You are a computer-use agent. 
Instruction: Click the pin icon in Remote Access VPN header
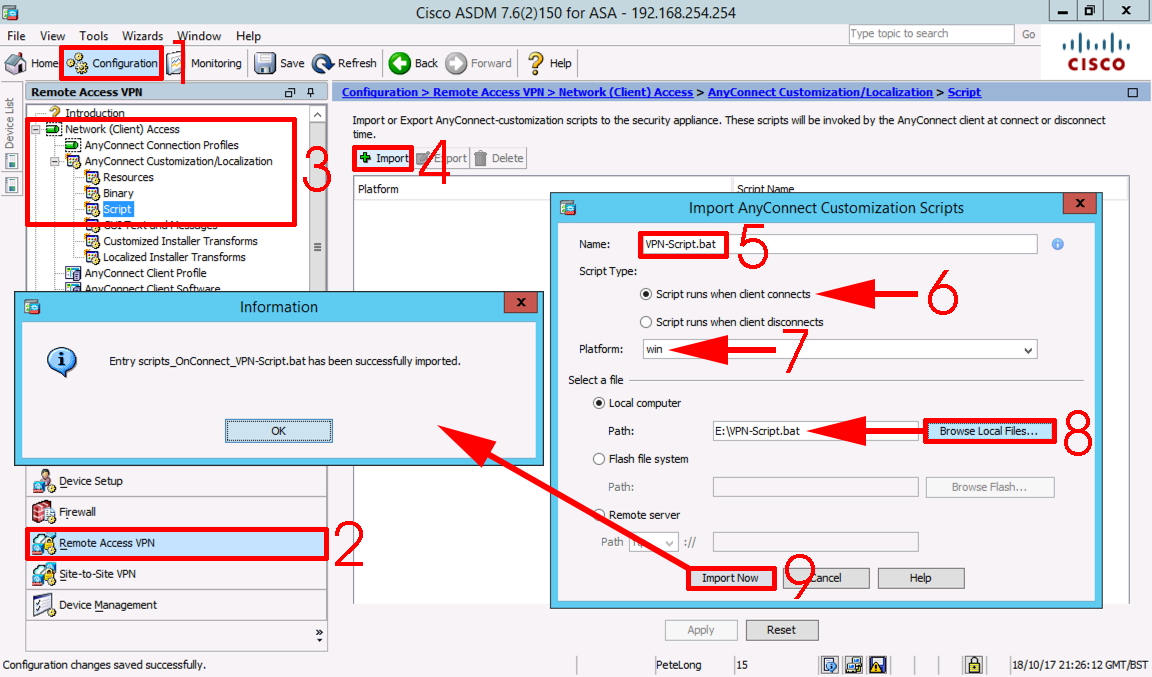click(x=311, y=93)
